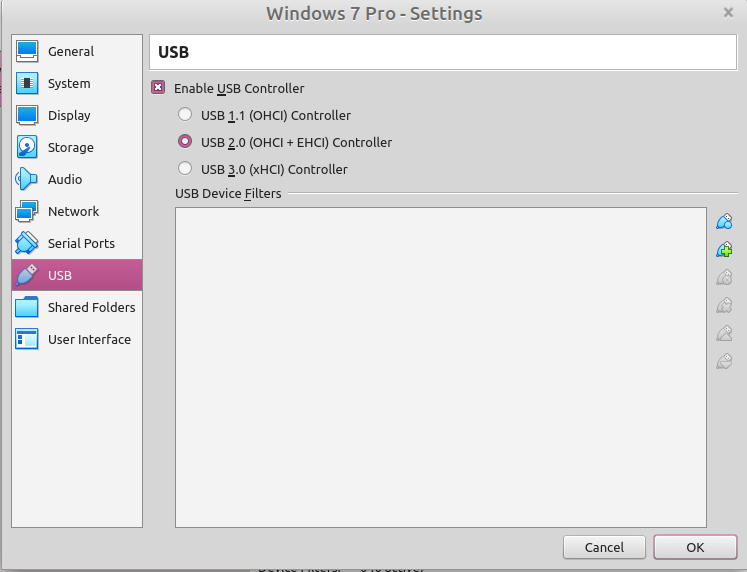This screenshot has width=747, height=572.
Task: Open the General settings category
Action: point(70,52)
